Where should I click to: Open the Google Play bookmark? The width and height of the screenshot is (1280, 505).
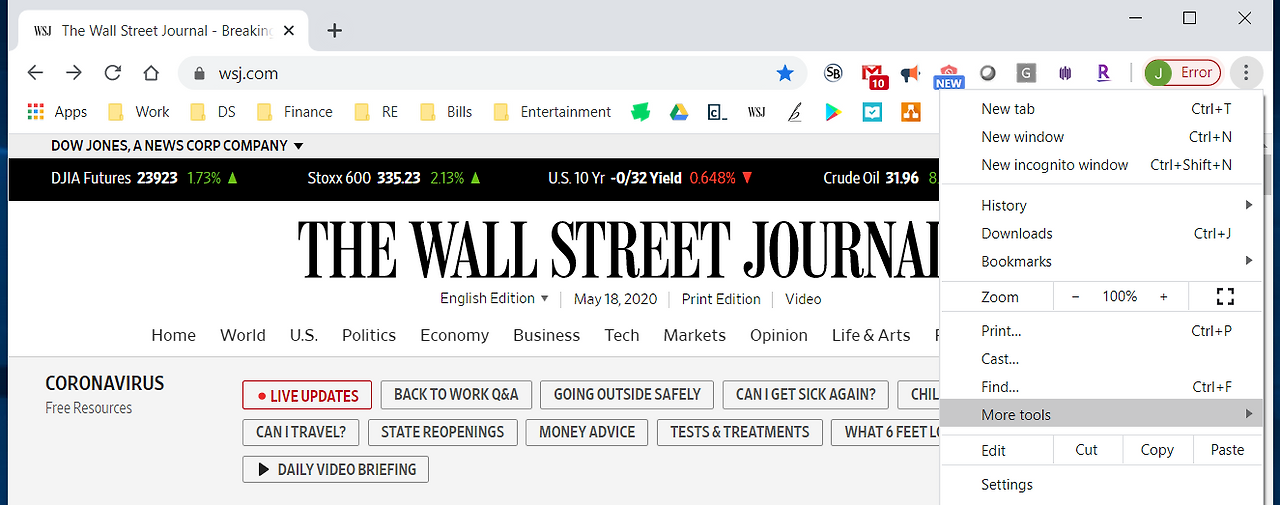click(x=833, y=112)
